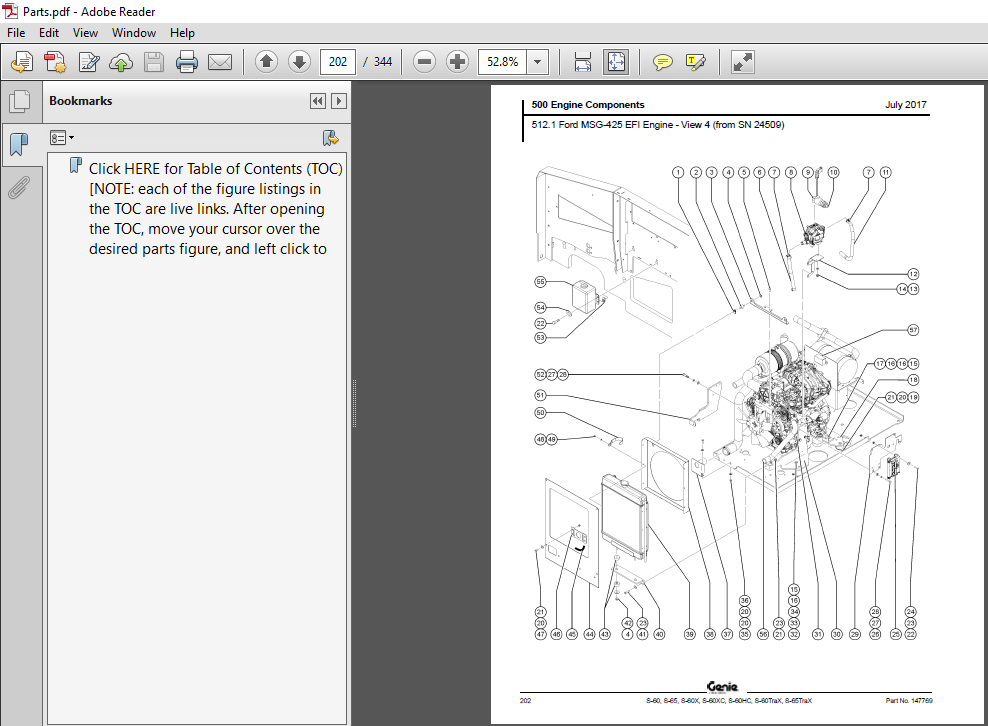Go to previous page with up arrow
The height and width of the screenshot is (726, 988).
(267, 62)
